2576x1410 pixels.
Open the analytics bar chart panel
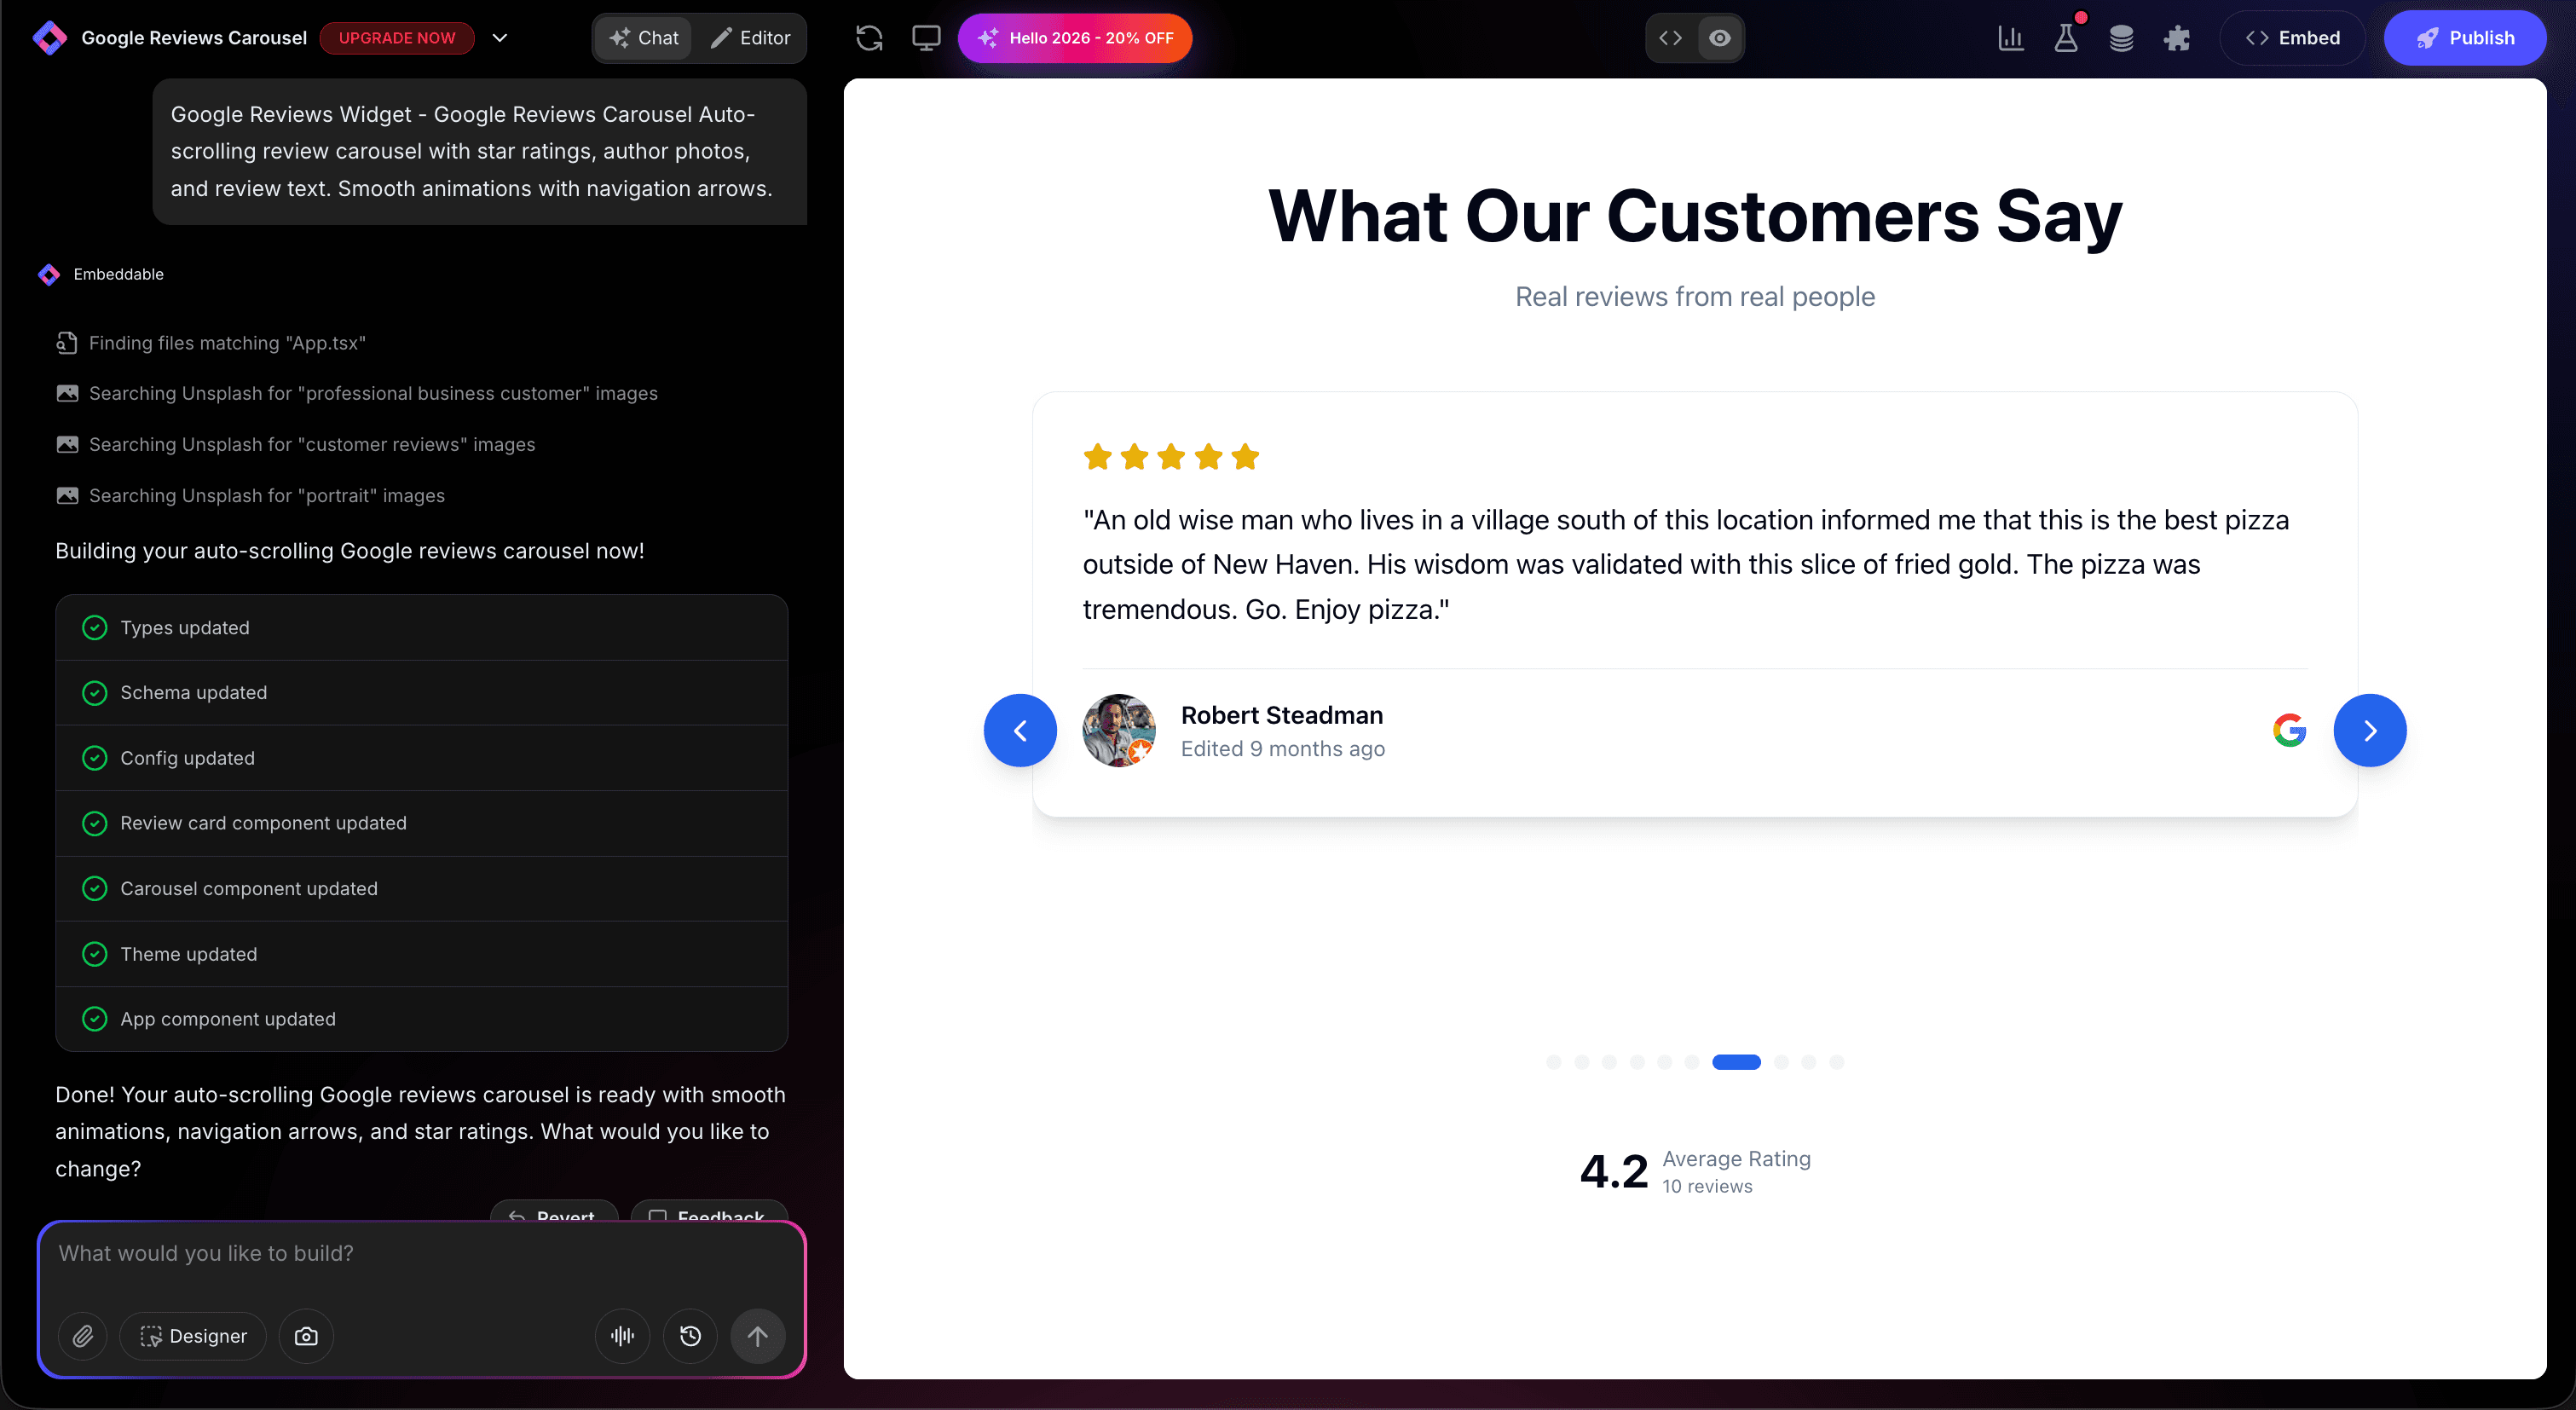point(2010,37)
